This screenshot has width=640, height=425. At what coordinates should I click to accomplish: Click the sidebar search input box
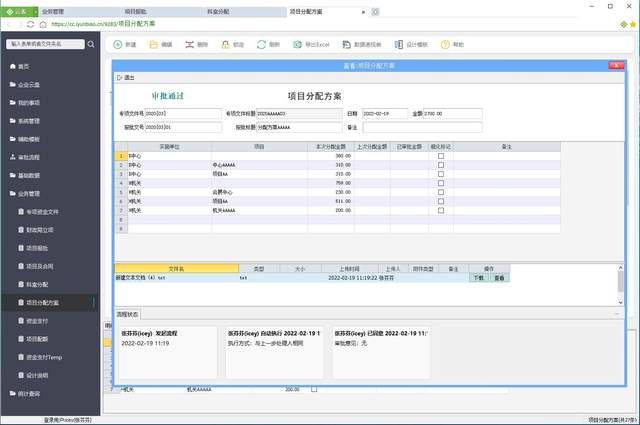(x=45, y=44)
